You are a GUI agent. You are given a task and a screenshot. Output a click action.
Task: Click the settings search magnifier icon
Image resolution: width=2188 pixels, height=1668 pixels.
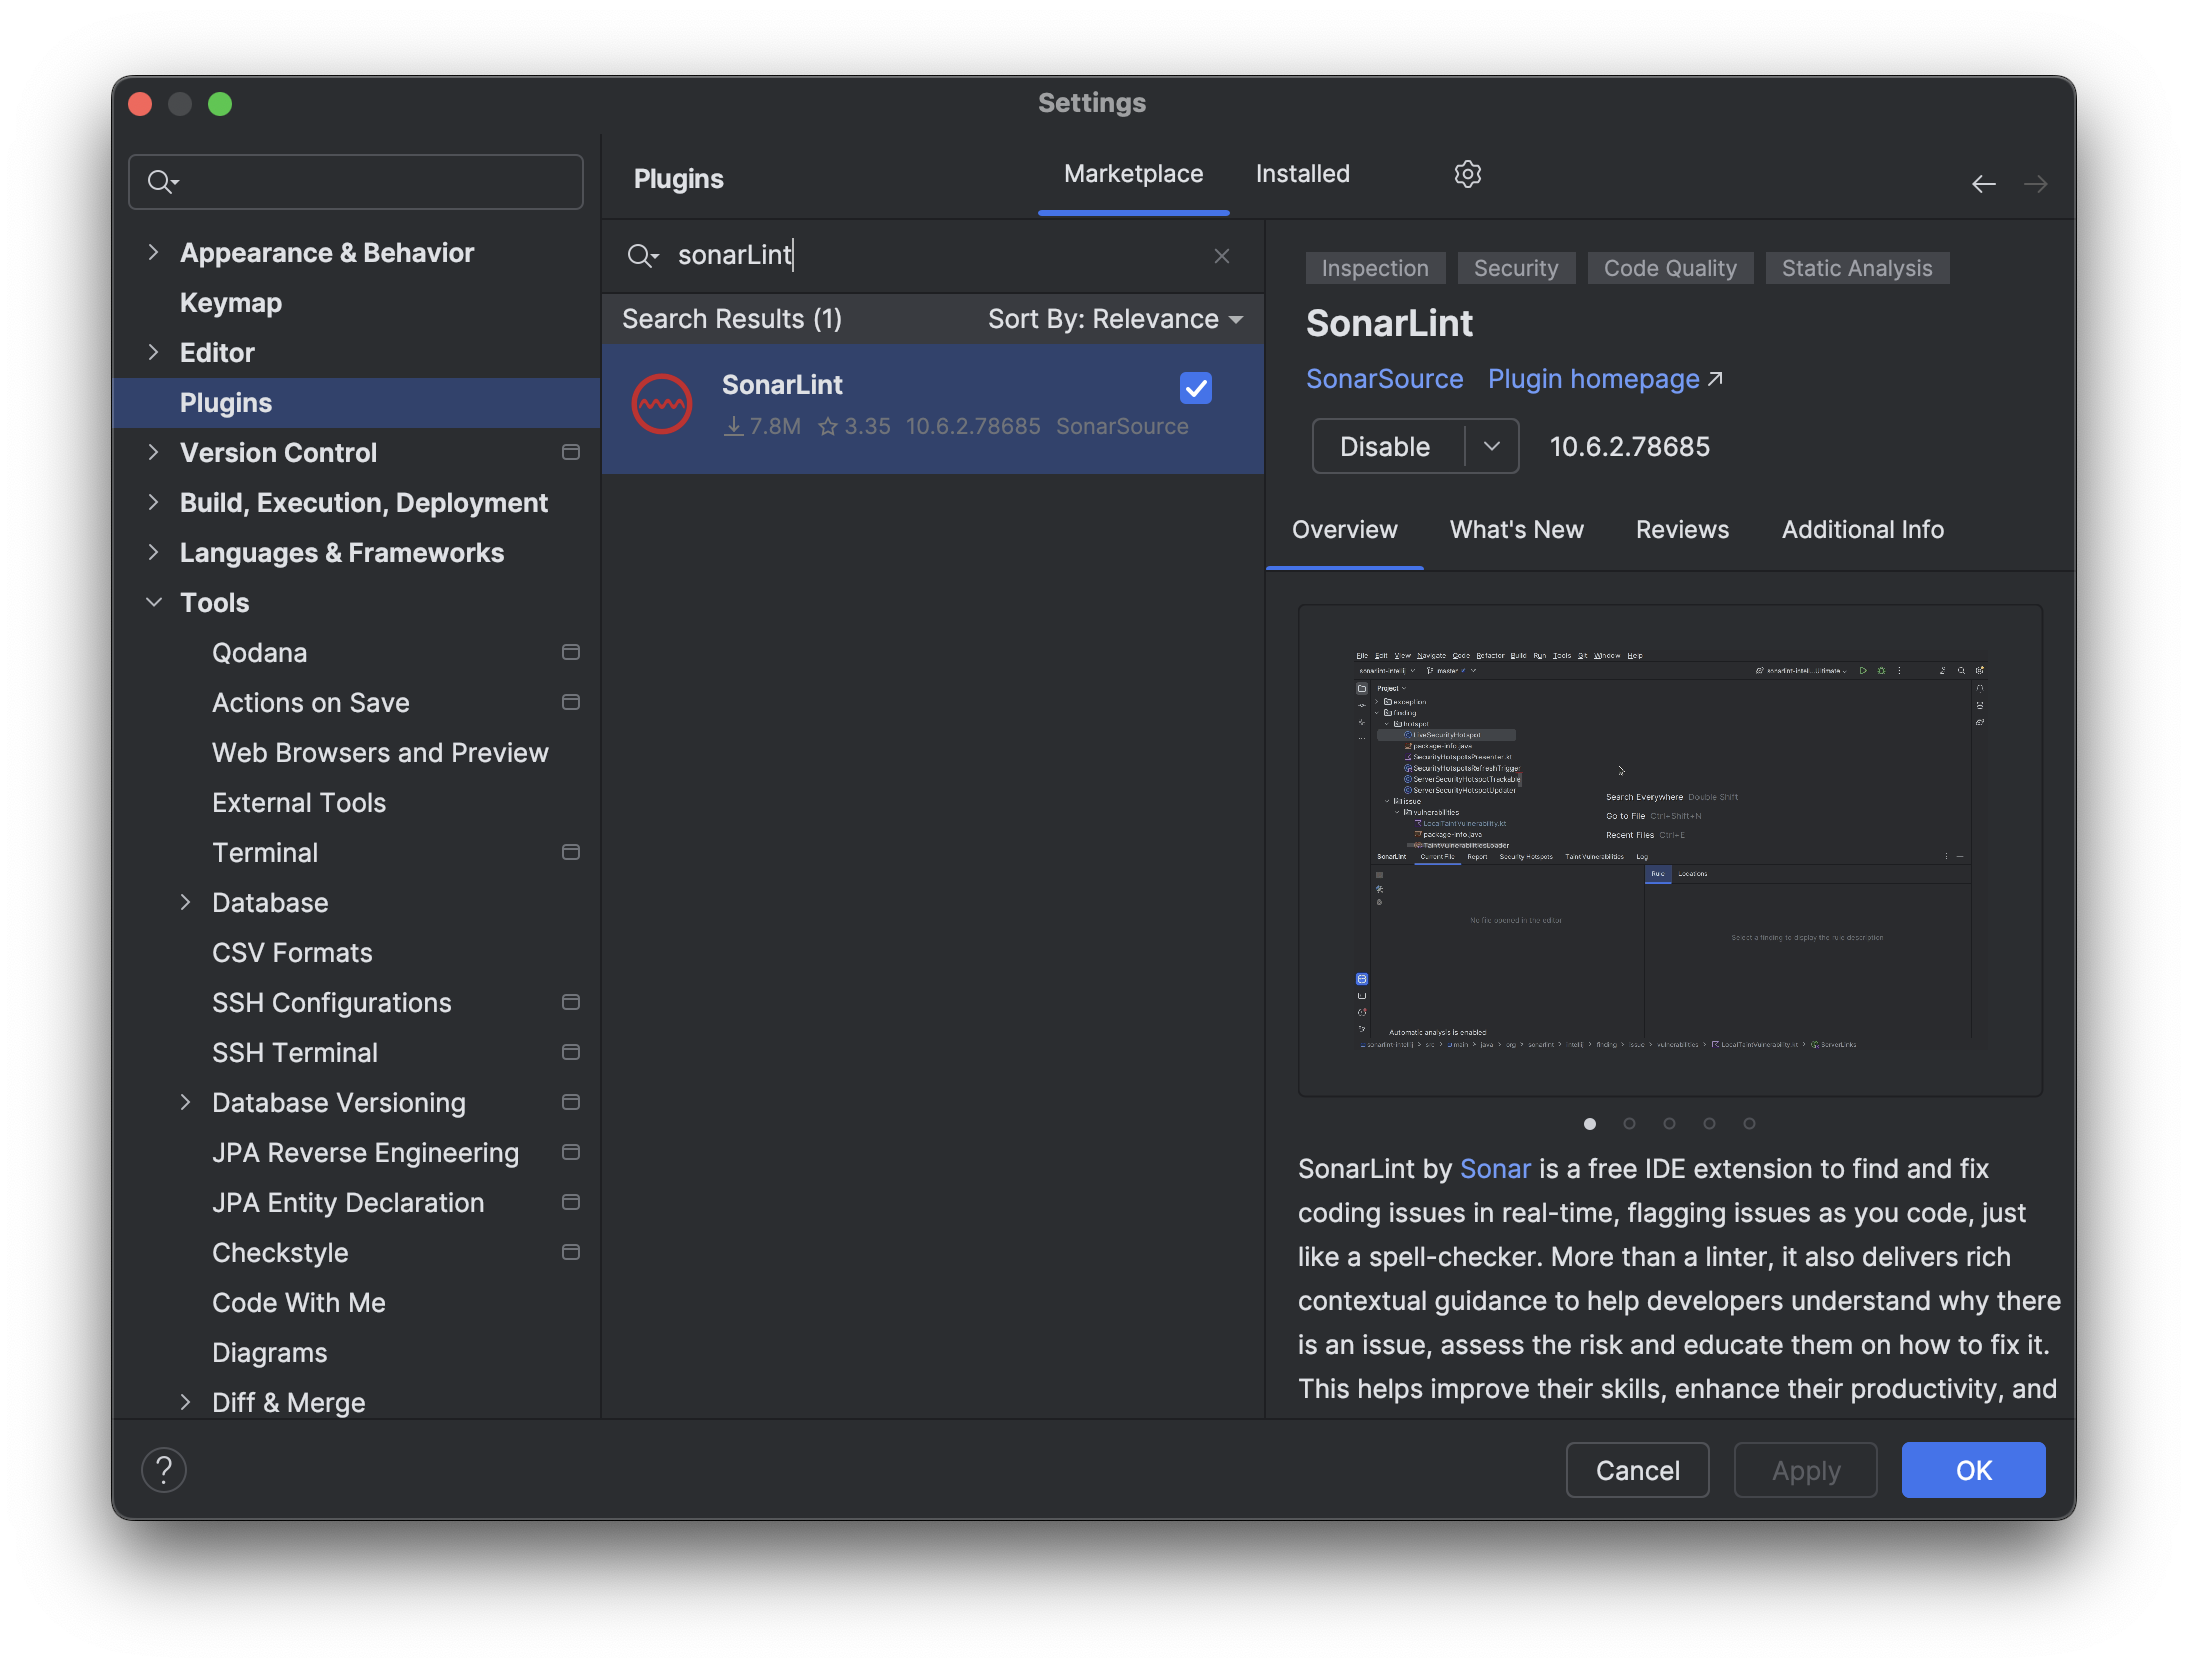162,182
